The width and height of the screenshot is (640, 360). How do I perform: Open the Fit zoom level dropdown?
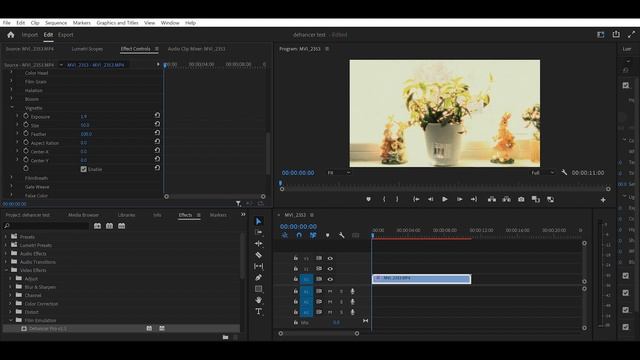click(339, 173)
